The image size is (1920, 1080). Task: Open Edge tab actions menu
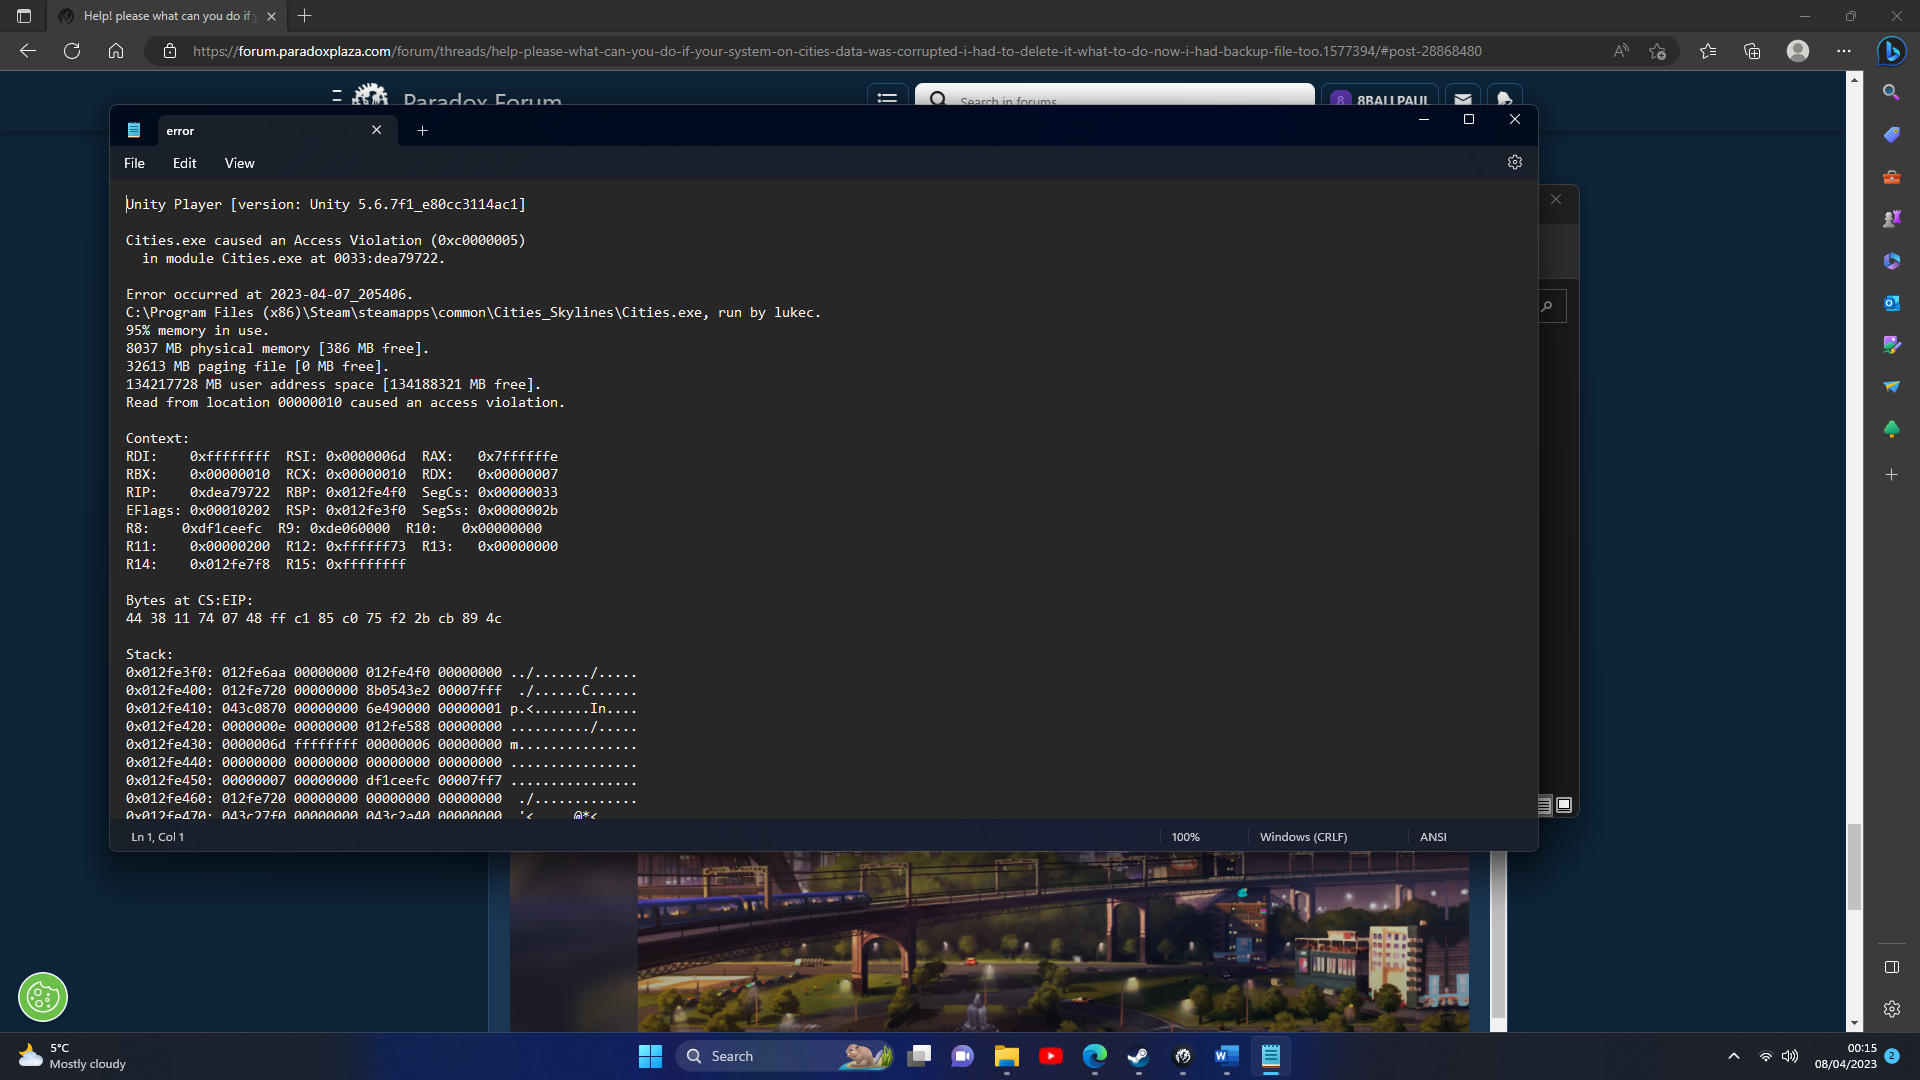click(x=24, y=16)
